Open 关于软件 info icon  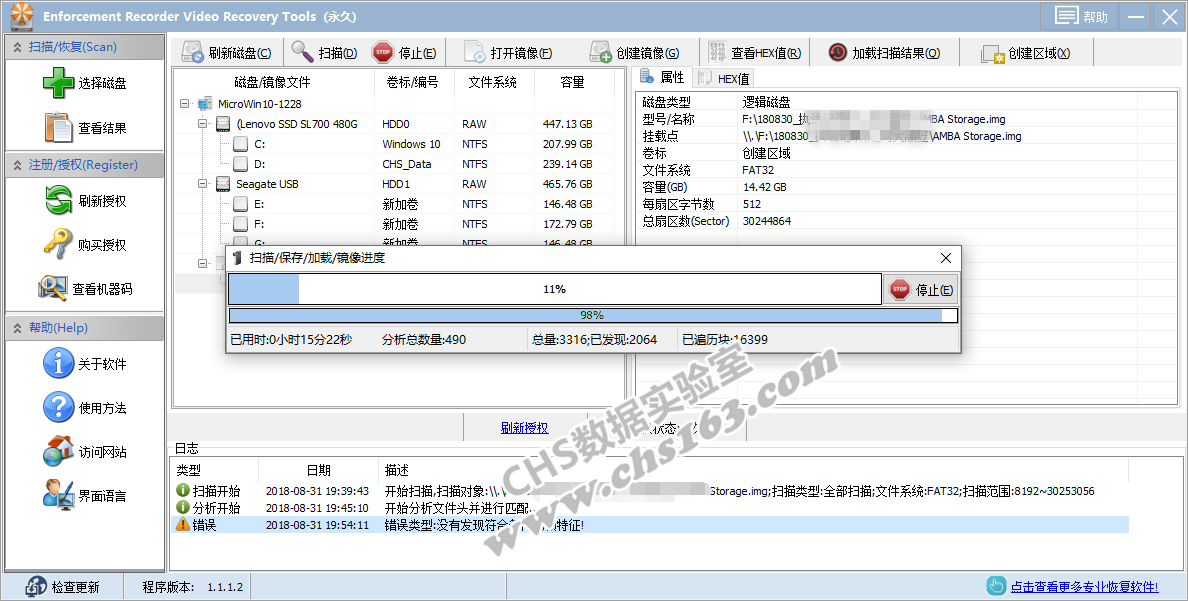(58, 363)
